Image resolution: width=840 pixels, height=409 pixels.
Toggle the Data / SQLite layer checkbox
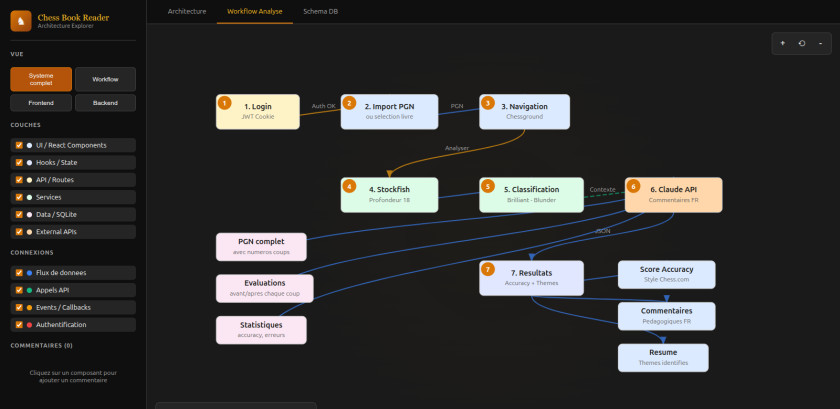(19, 214)
